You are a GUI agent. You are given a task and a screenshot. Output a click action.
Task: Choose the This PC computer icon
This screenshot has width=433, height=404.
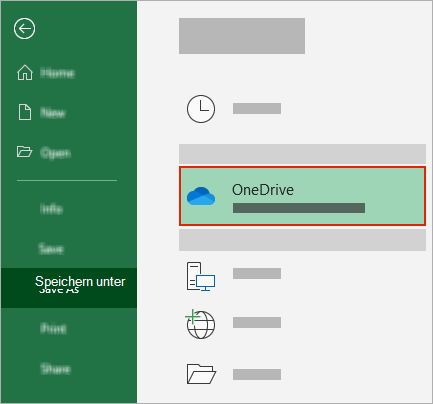(x=201, y=276)
